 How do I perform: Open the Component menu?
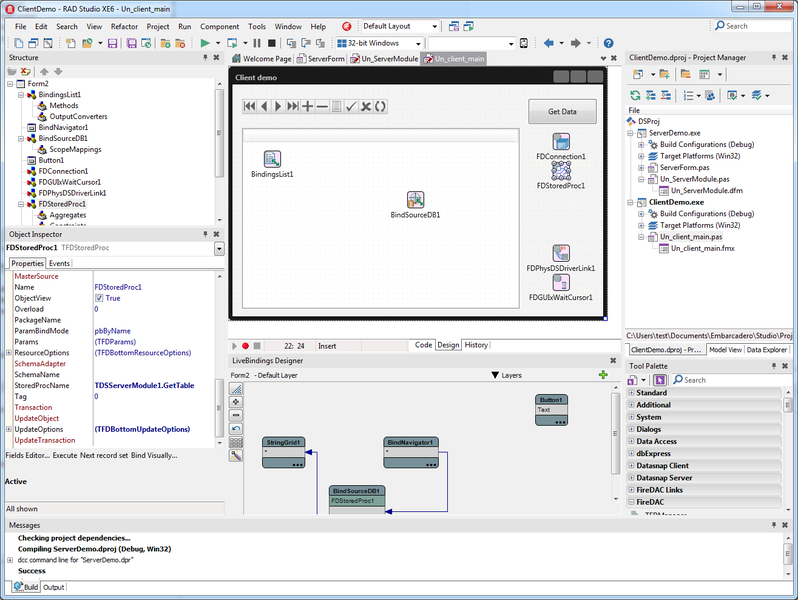(219, 26)
